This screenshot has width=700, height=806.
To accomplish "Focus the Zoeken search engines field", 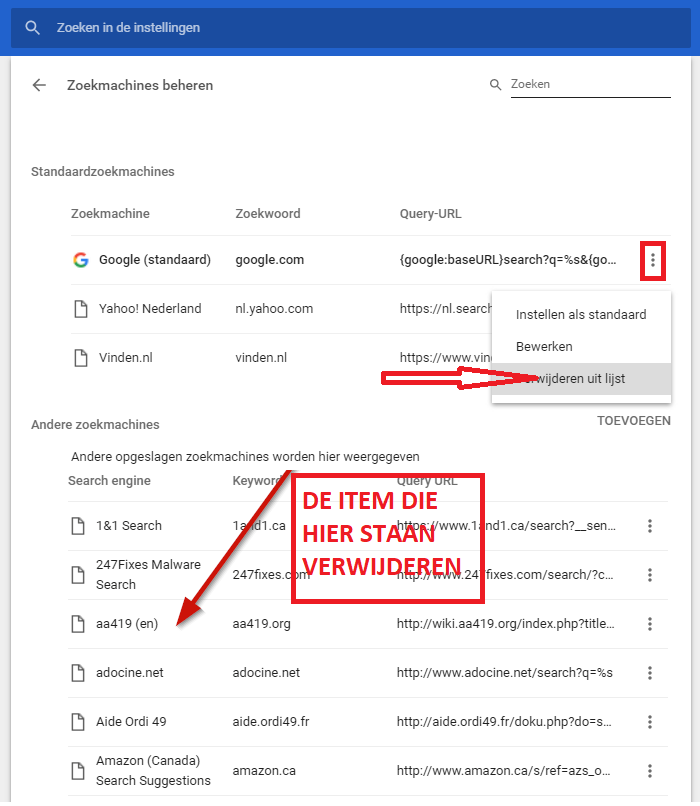I will [591, 84].
